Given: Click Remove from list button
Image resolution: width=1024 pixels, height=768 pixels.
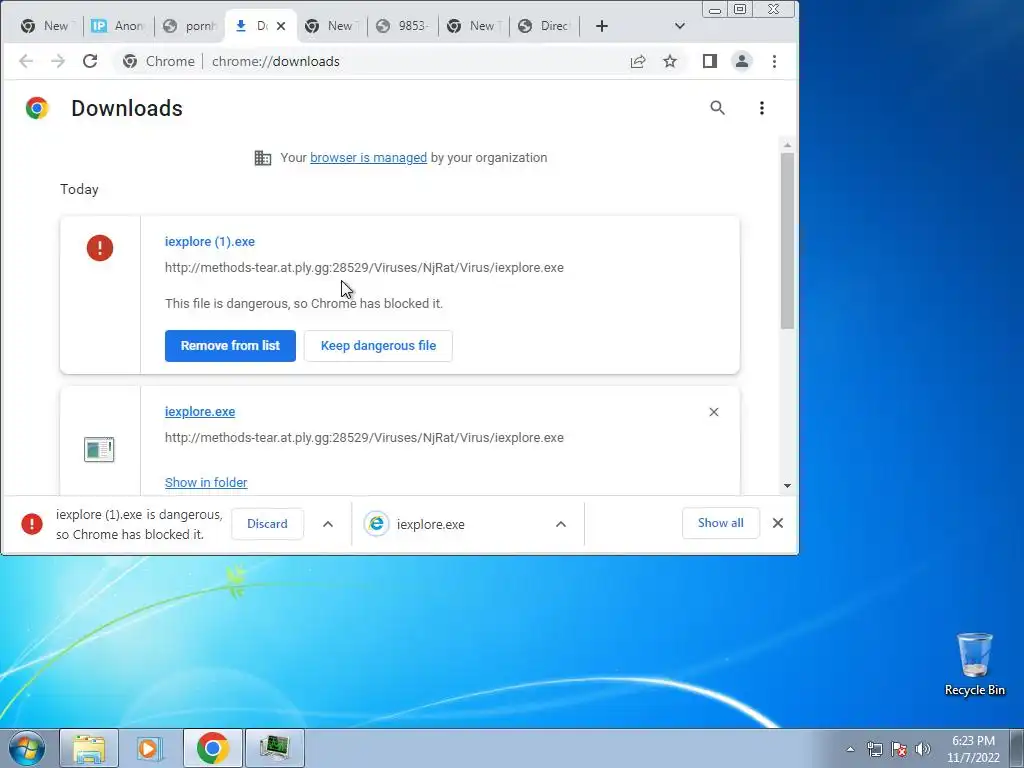Looking at the screenshot, I should 230,345.
